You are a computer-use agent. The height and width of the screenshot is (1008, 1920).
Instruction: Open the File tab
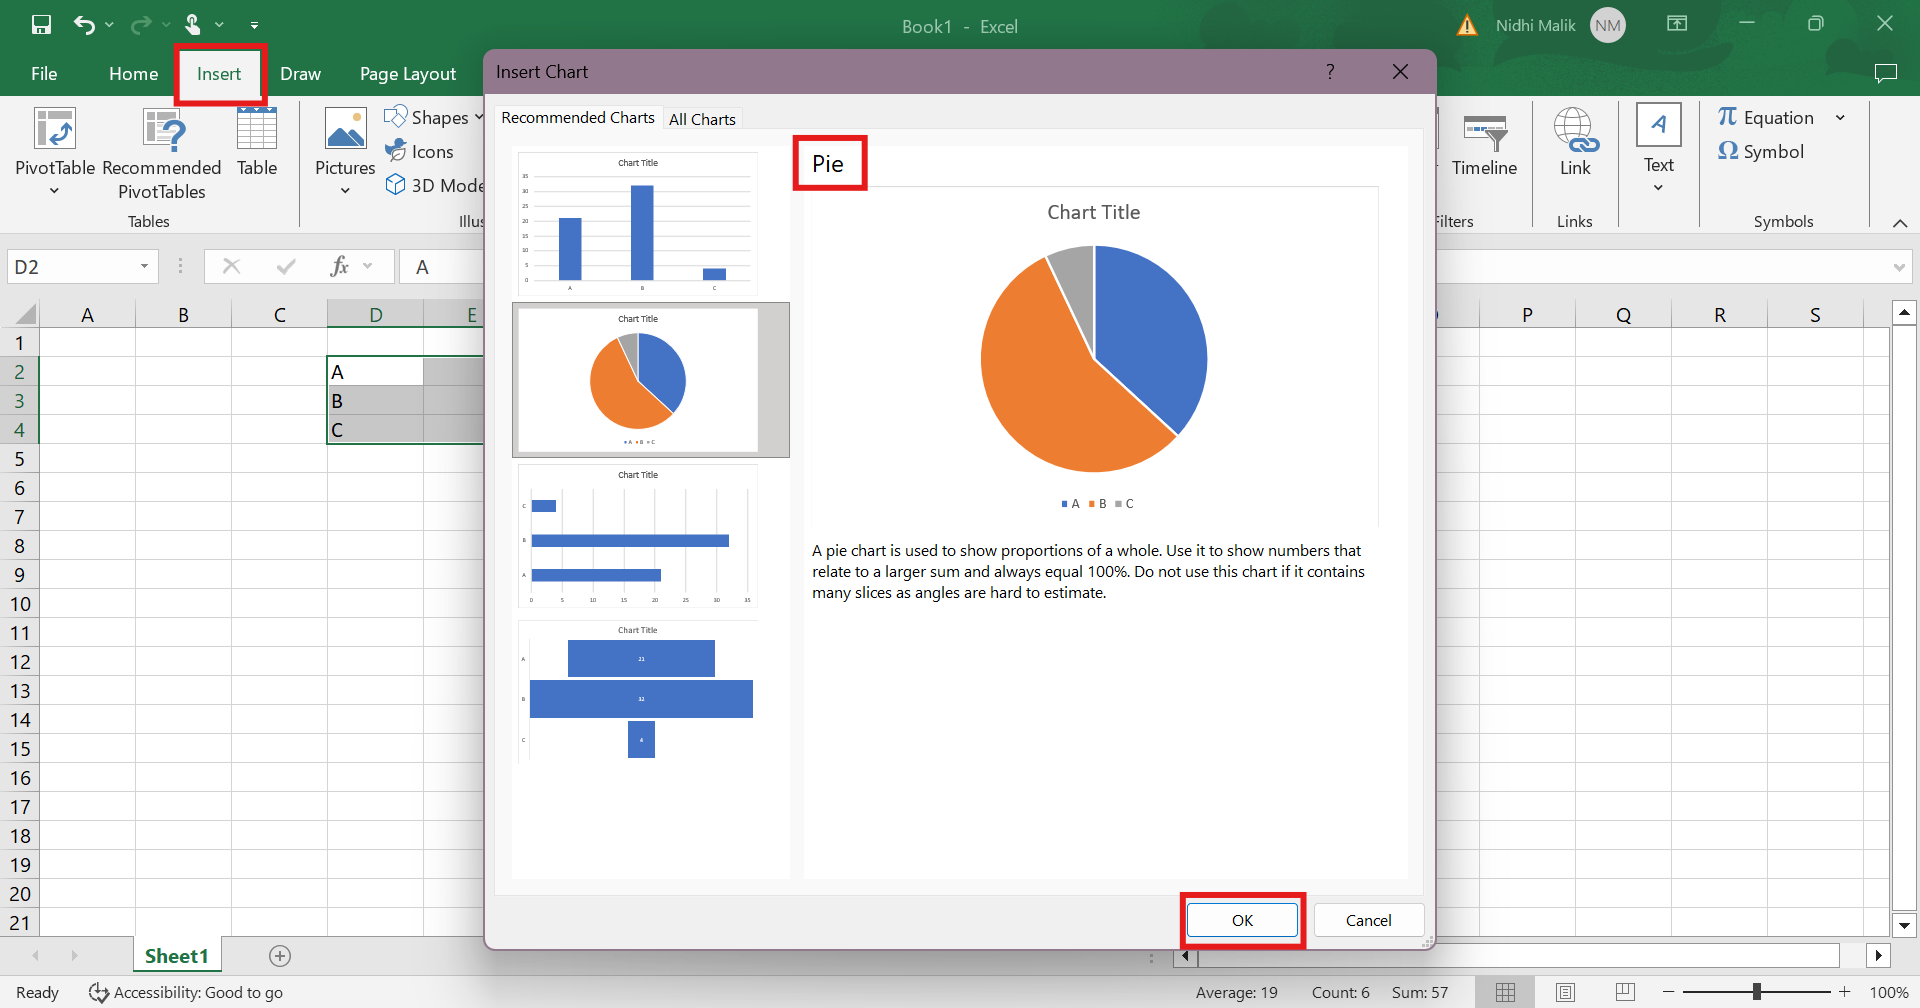pos(44,74)
